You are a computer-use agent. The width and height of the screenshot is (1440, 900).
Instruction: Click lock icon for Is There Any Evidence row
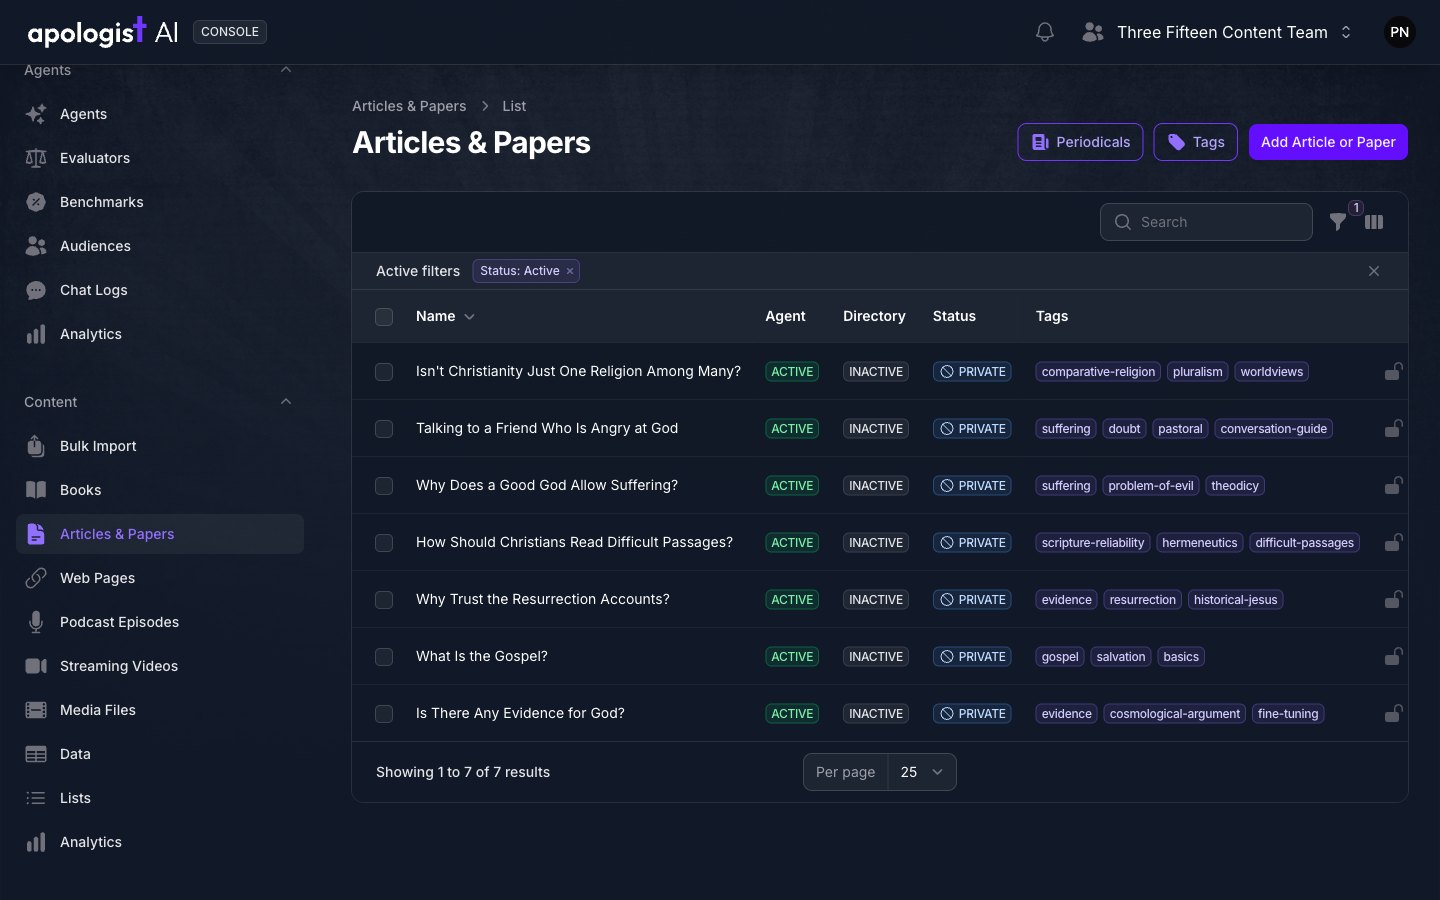click(x=1393, y=713)
